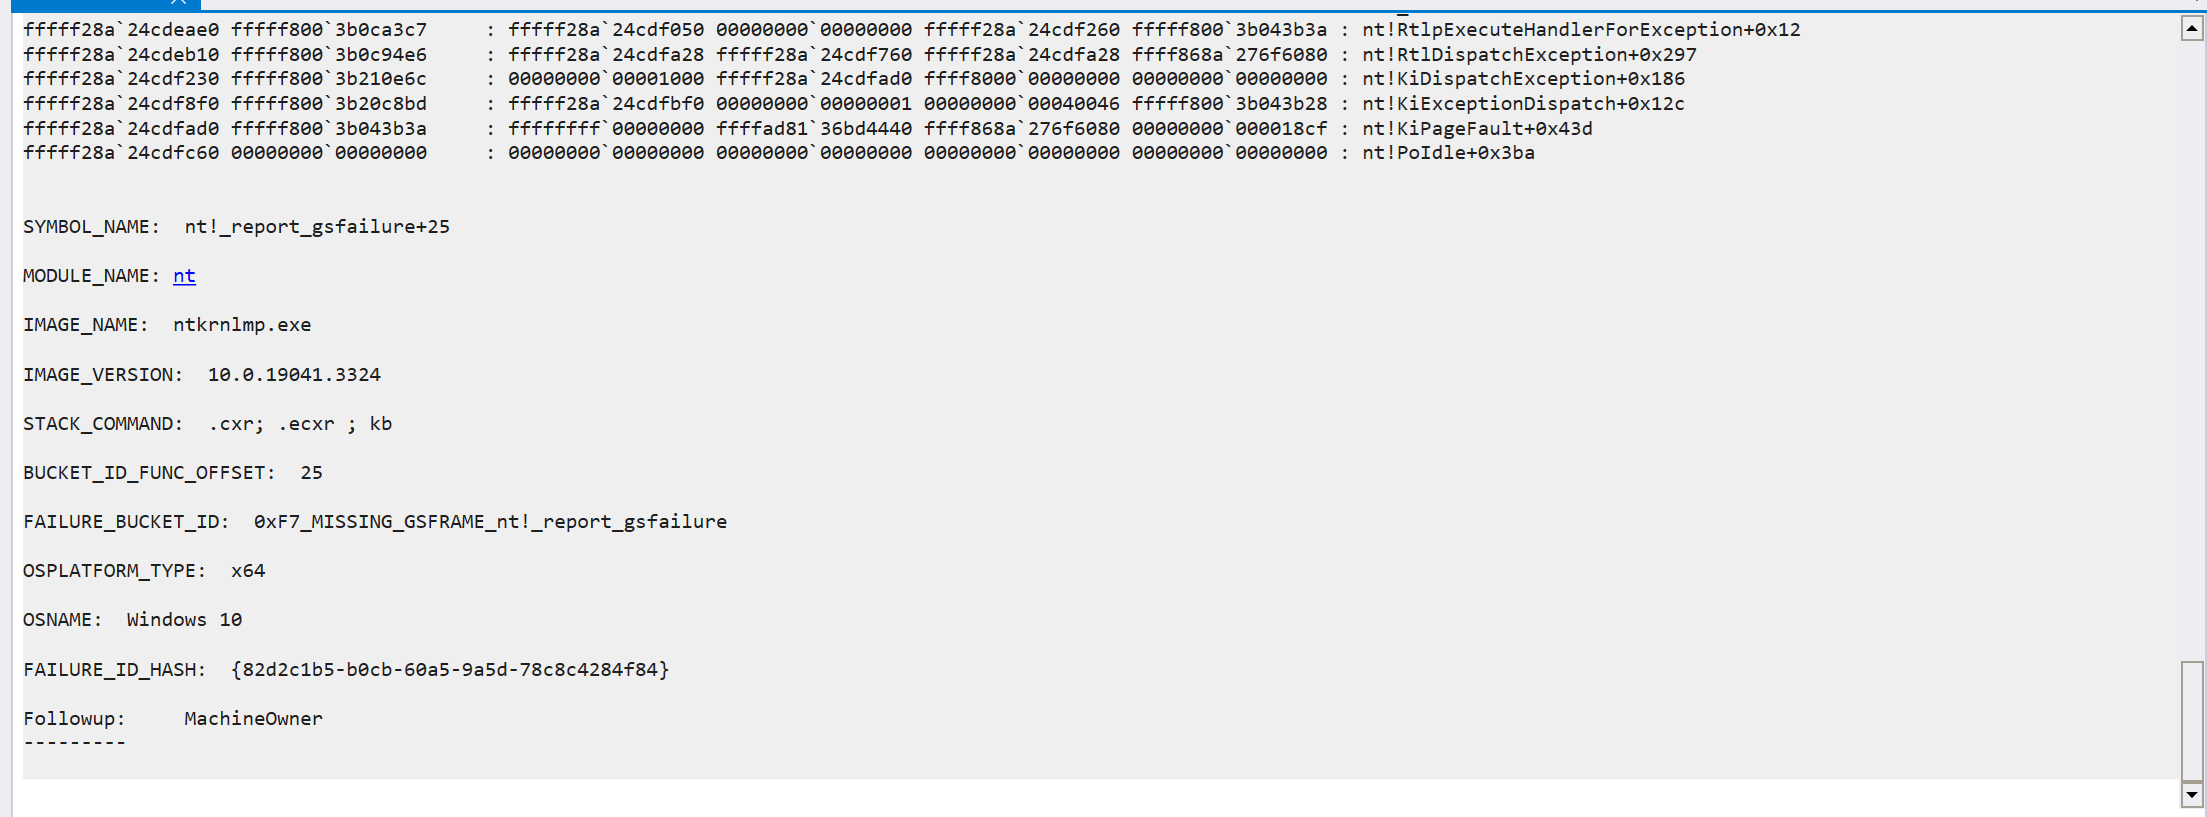Click the OSNAME Windows 10 value
Image resolution: width=2207 pixels, height=817 pixels.
184,620
